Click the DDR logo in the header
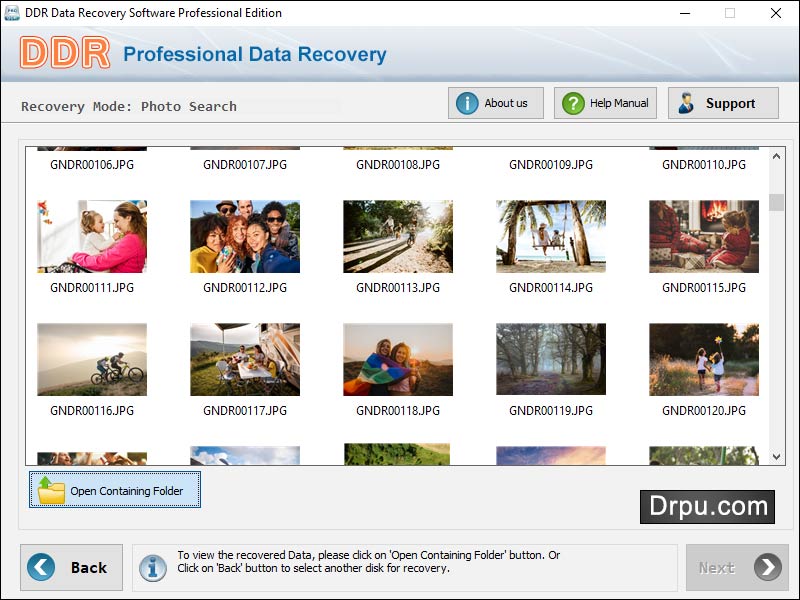 point(65,53)
